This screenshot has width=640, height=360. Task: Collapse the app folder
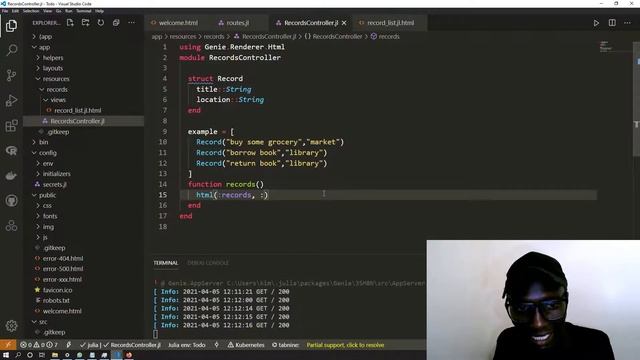click(x=44, y=47)
